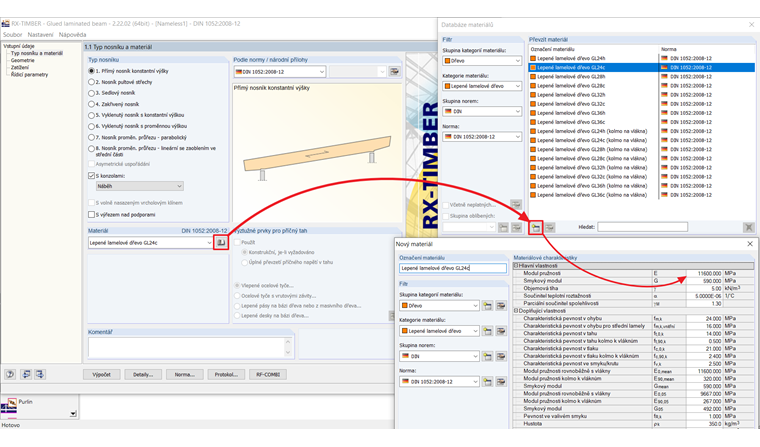Select Geometrie in the navigation tree
The image size is (760, 447).
click(23, 61)
